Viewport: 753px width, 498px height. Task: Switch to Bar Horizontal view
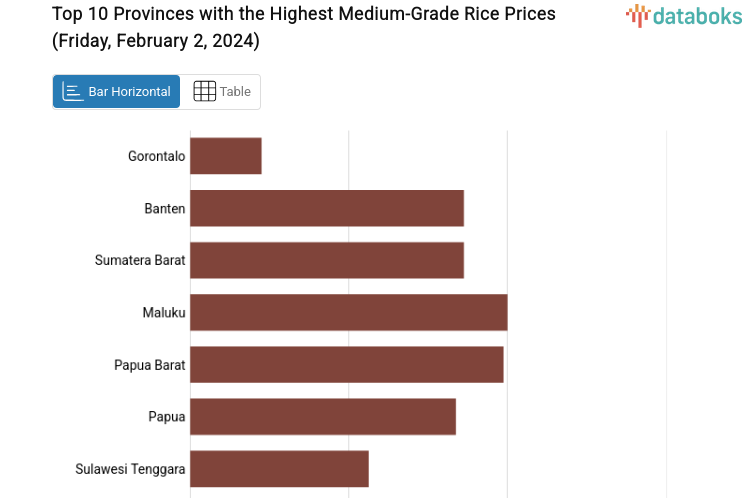[x=117, y=91]
